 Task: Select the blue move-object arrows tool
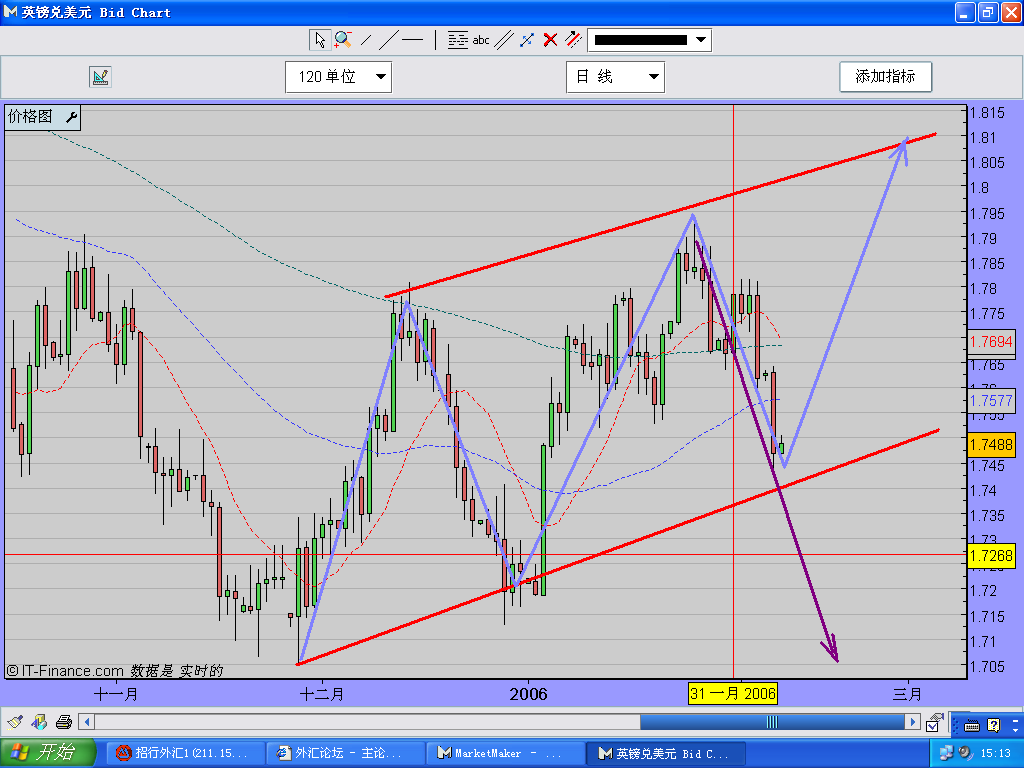(527, 40)
